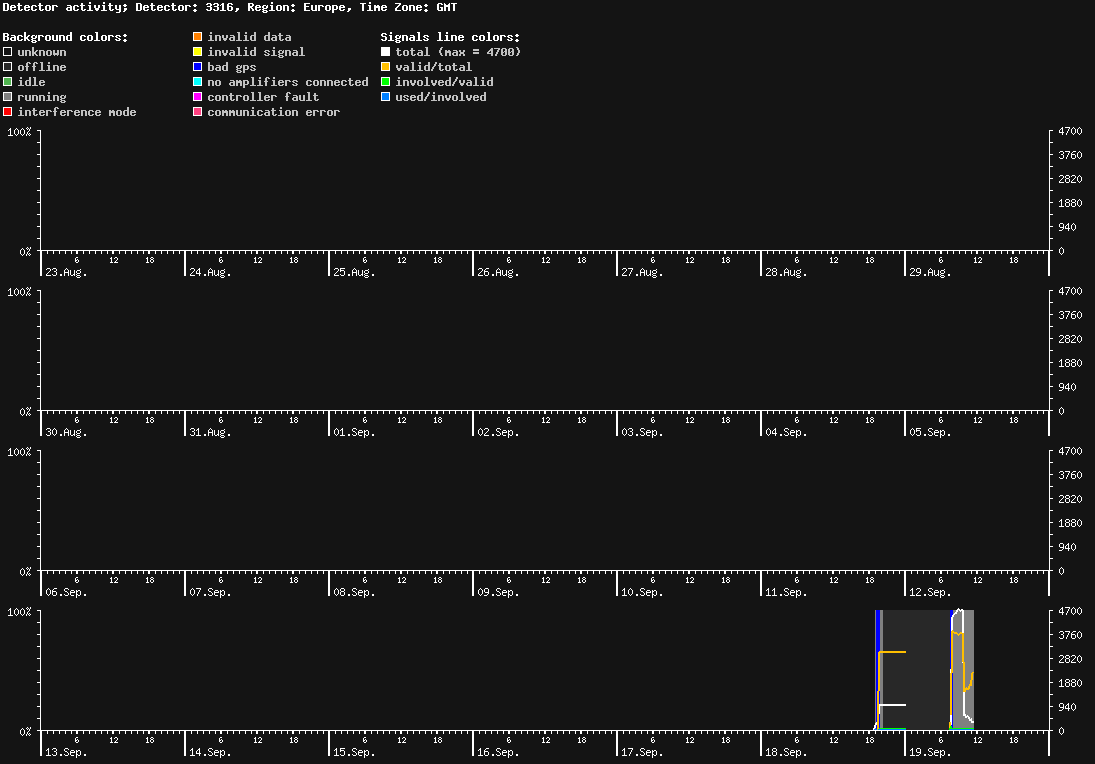This screenshot has width=1095, height=764.
Task: Click the offline background color swatch
Action: click(x=8, y=67)
